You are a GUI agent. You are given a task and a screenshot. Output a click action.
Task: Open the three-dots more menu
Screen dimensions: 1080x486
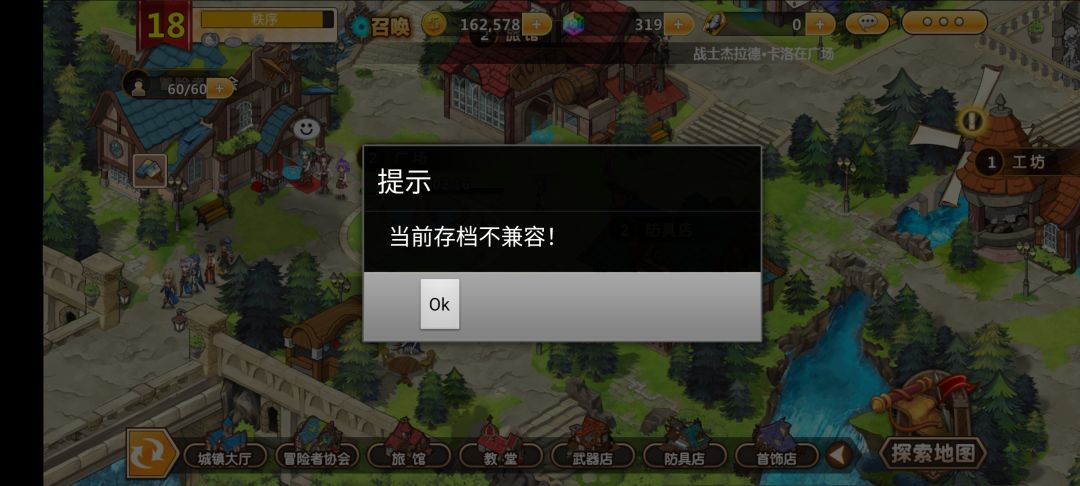944,22
